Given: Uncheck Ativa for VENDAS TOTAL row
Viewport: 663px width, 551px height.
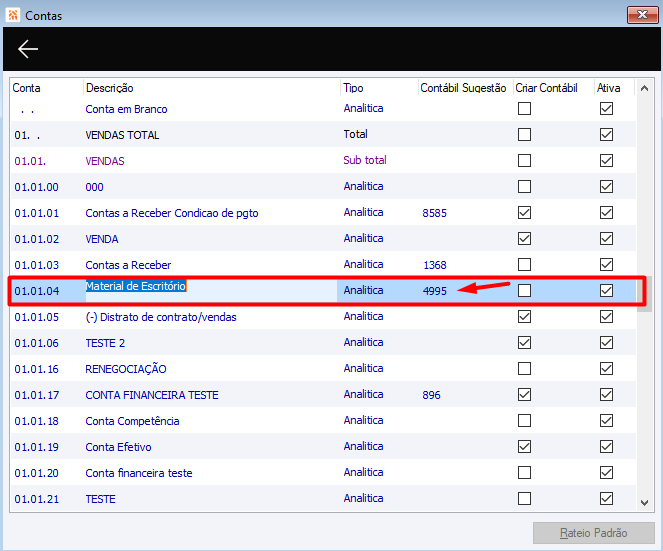Looking at the screenshot, I should (606, 134).
